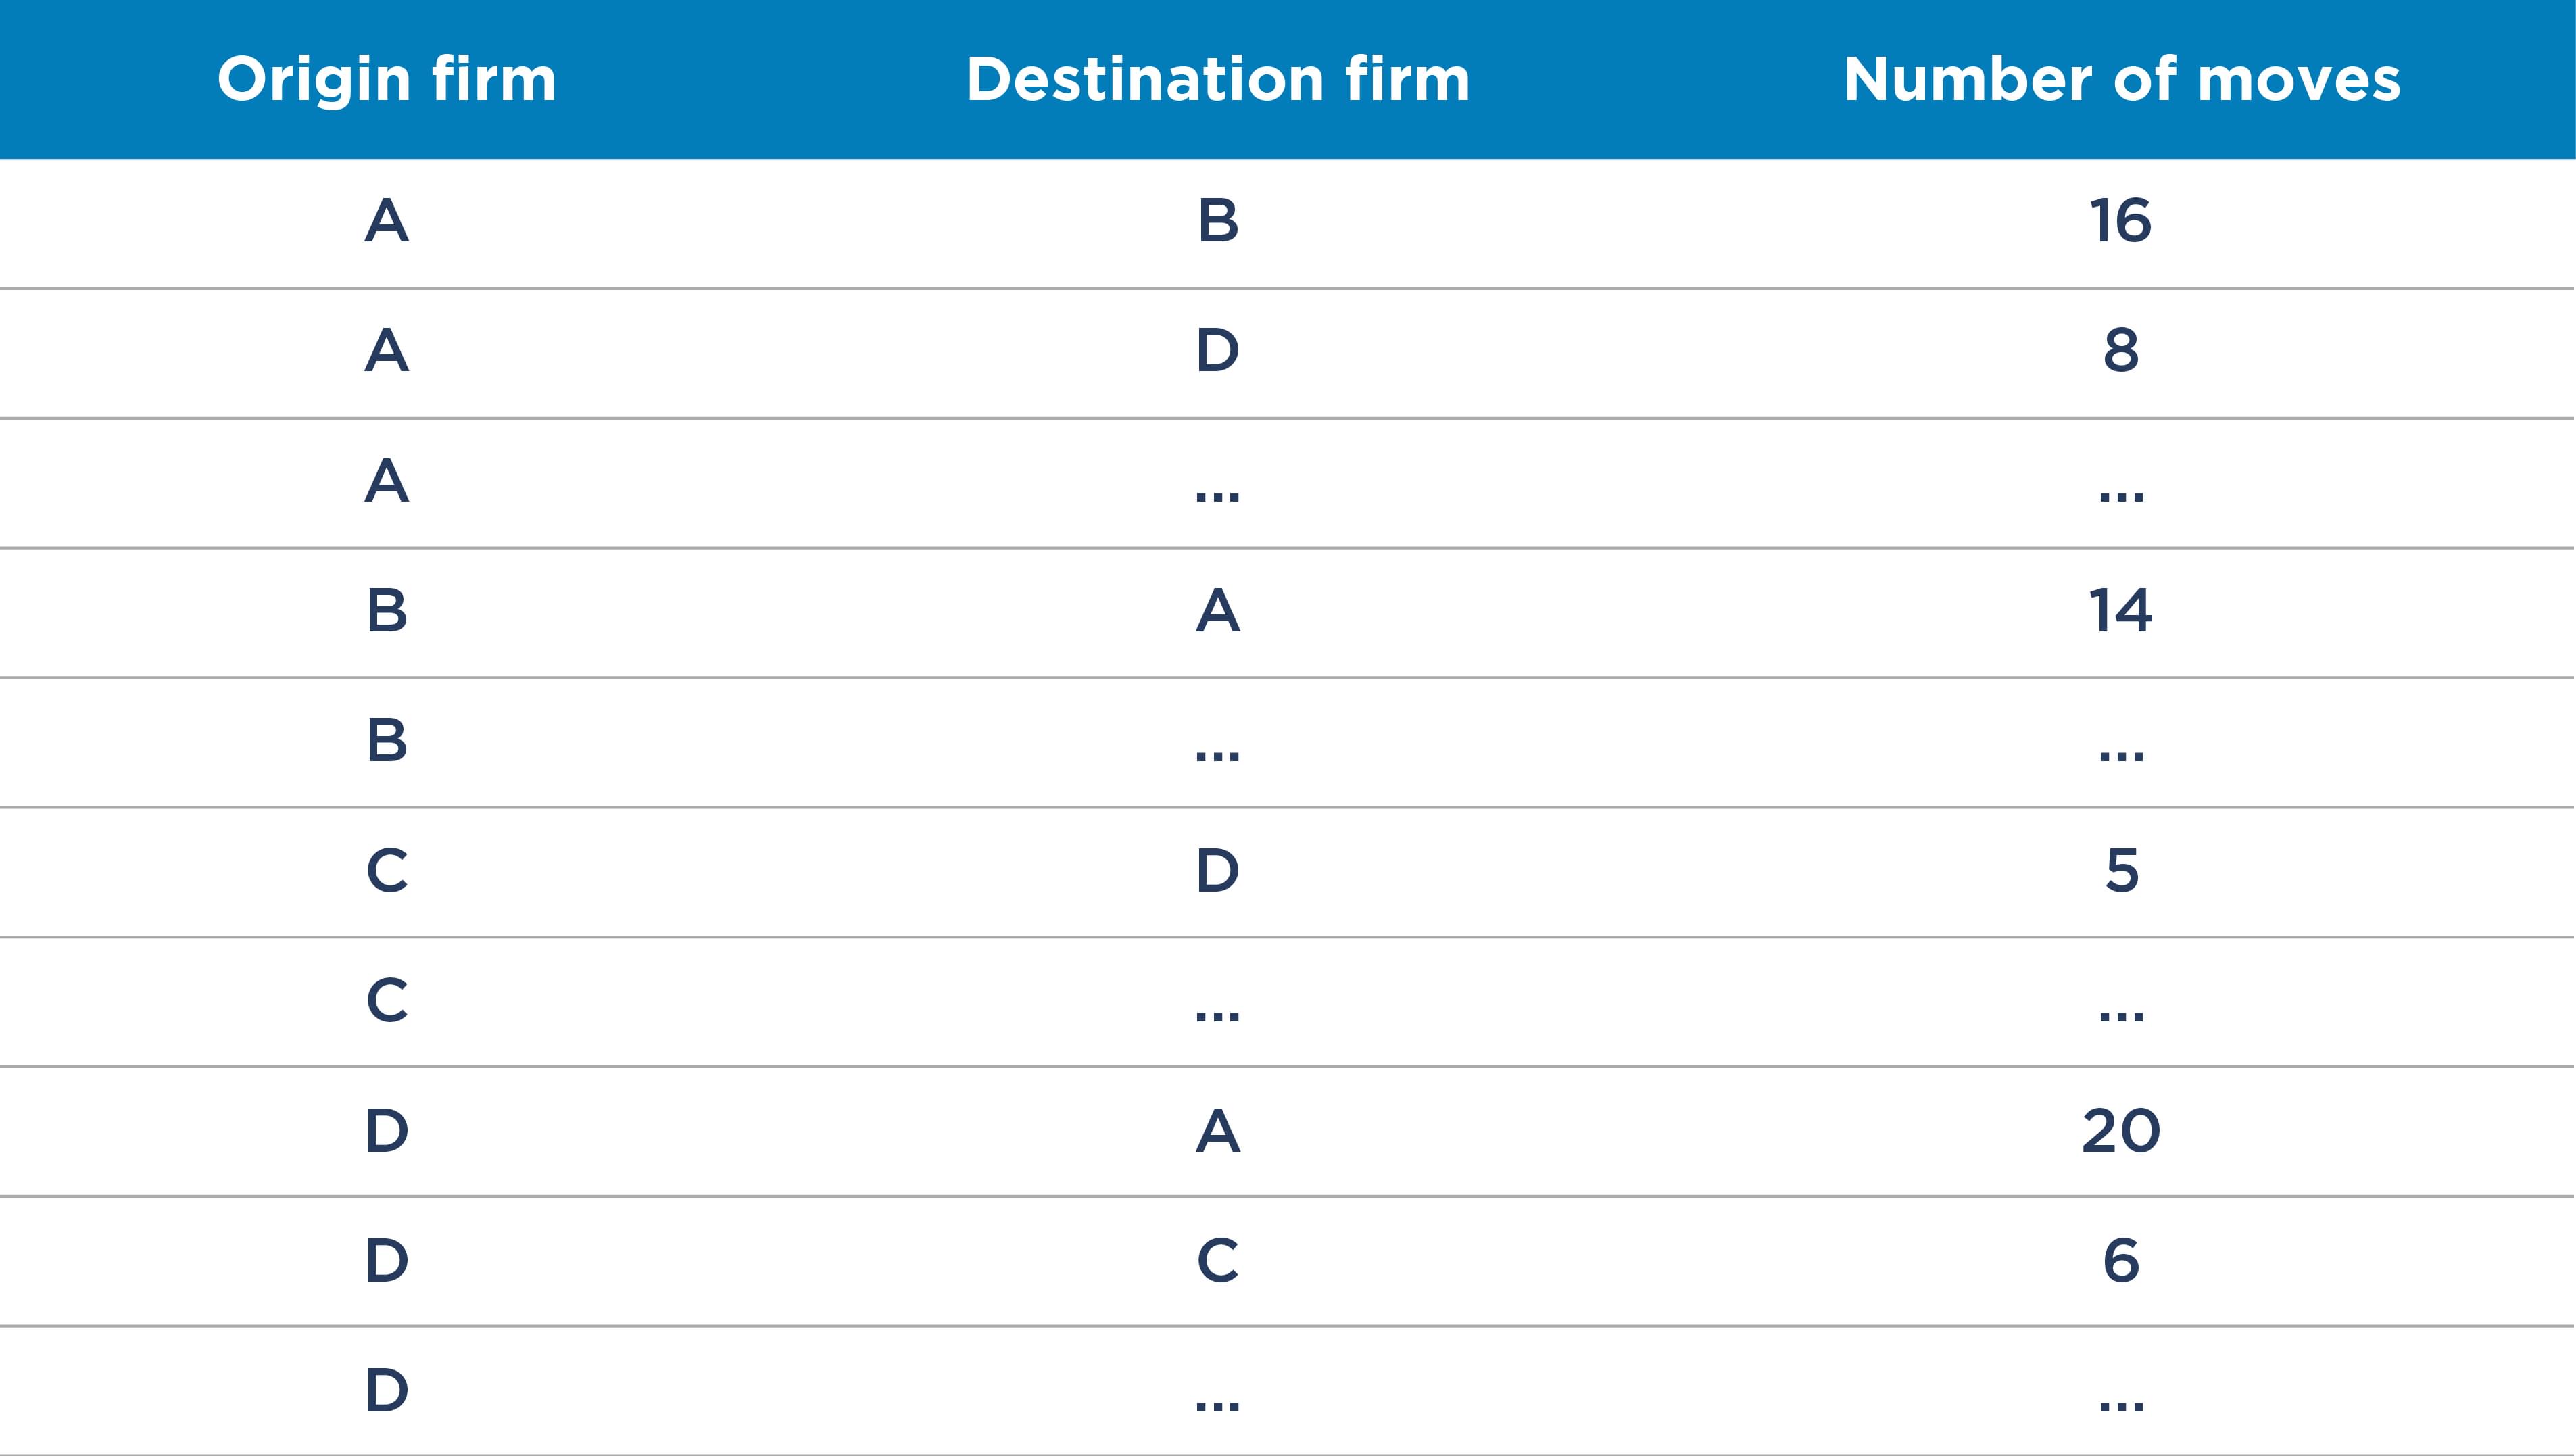
Task: Click the 'Origin firm' column header
Action: tap(386, 79)
